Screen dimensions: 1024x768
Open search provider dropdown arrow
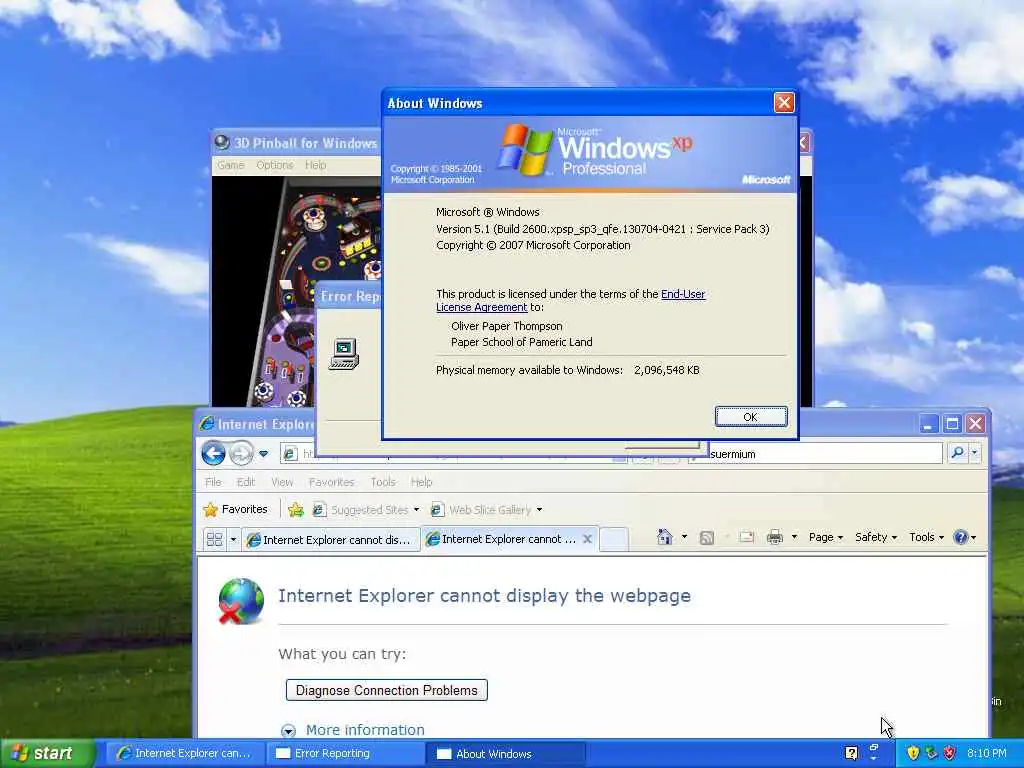(x=974, y=453)
